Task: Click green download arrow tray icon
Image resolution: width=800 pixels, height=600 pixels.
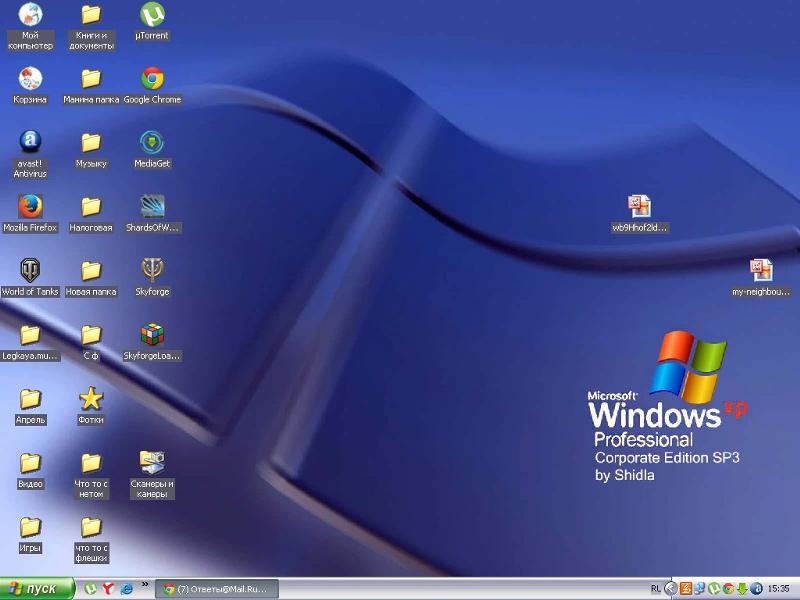Action: click(x=742, y=589)
